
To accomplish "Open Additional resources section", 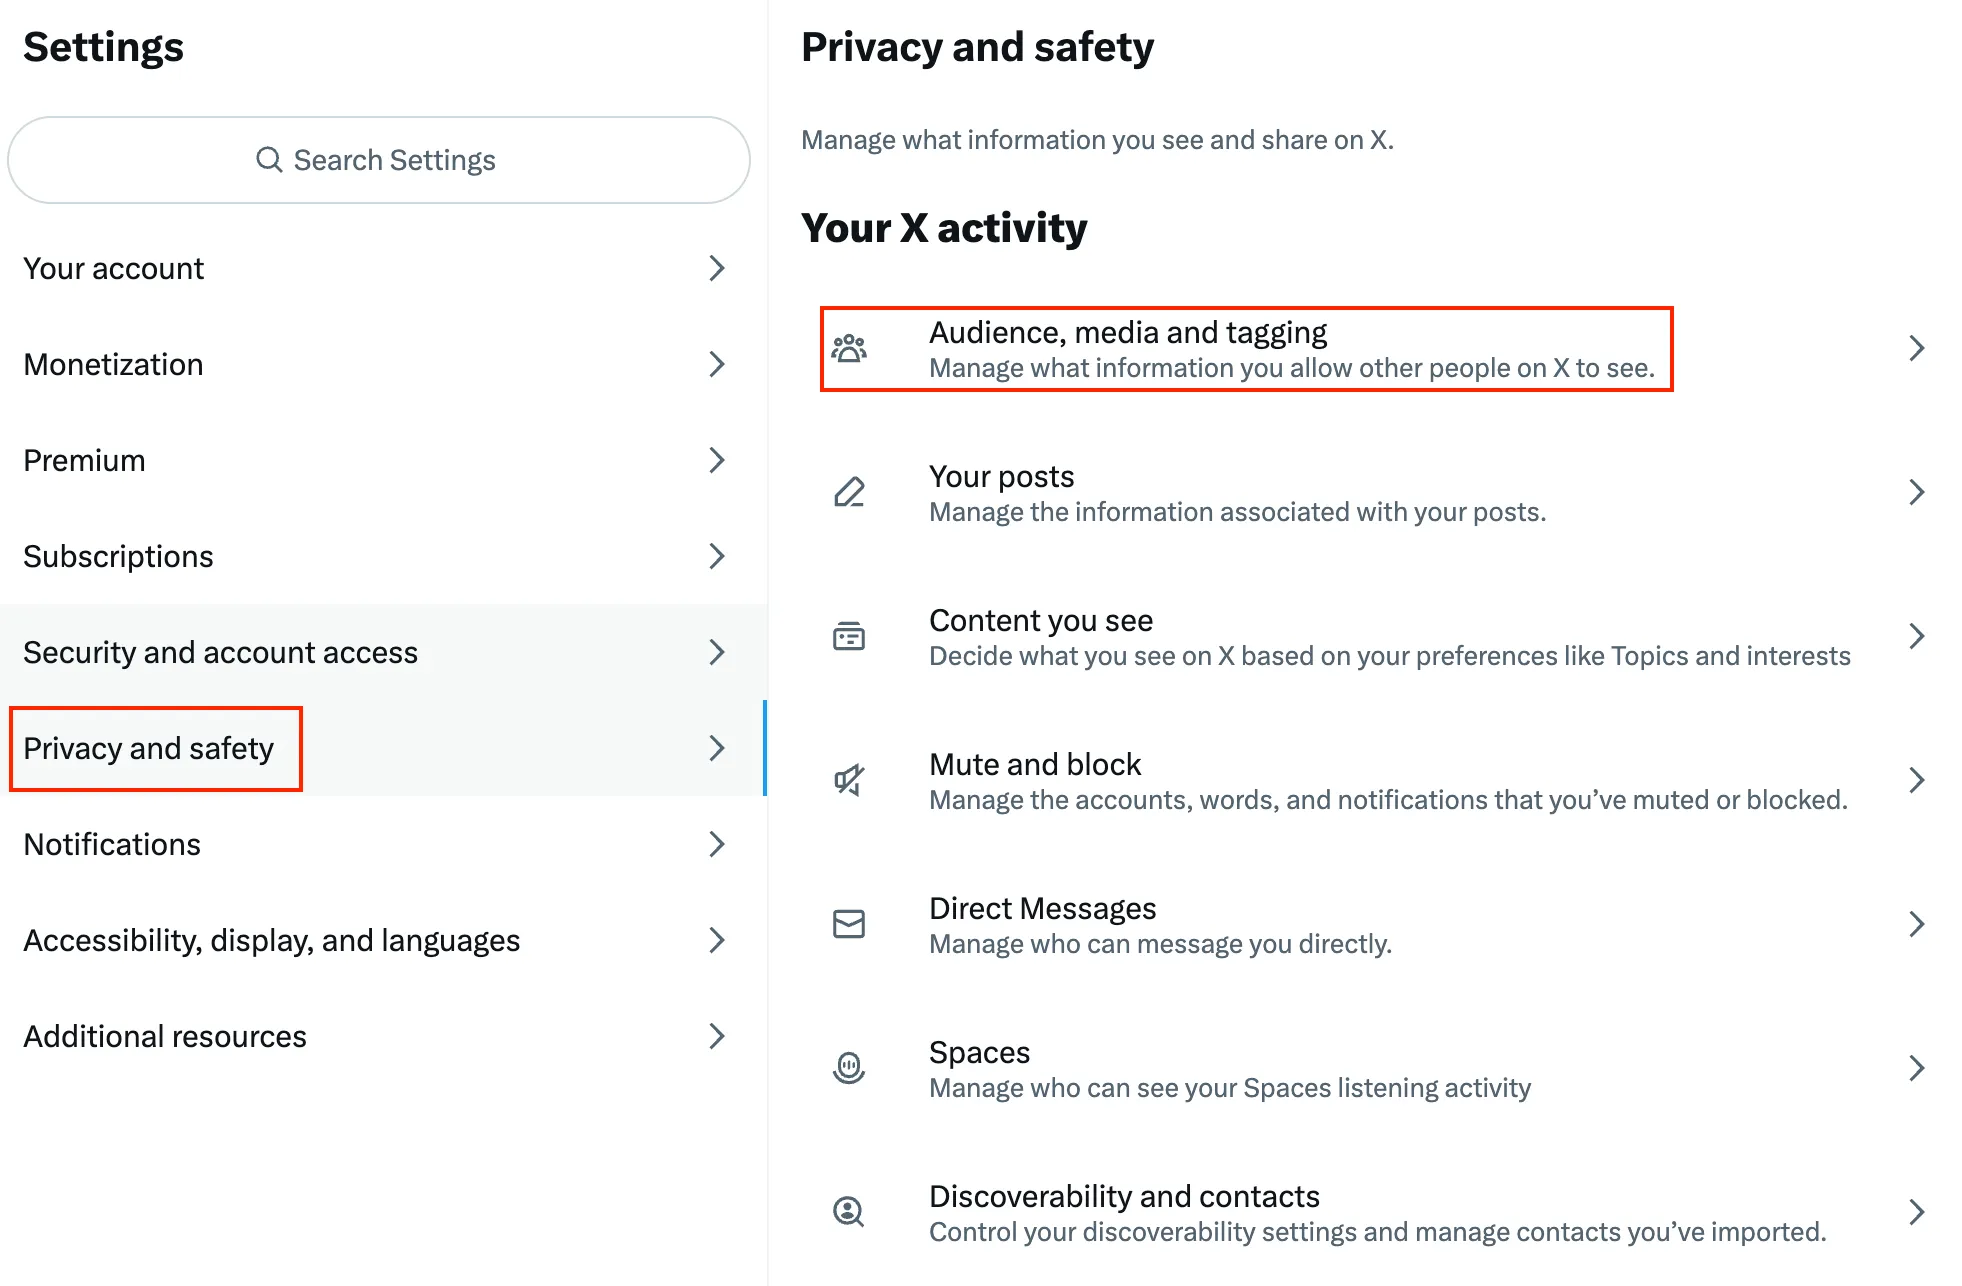I will click(x=165, y=1036).
